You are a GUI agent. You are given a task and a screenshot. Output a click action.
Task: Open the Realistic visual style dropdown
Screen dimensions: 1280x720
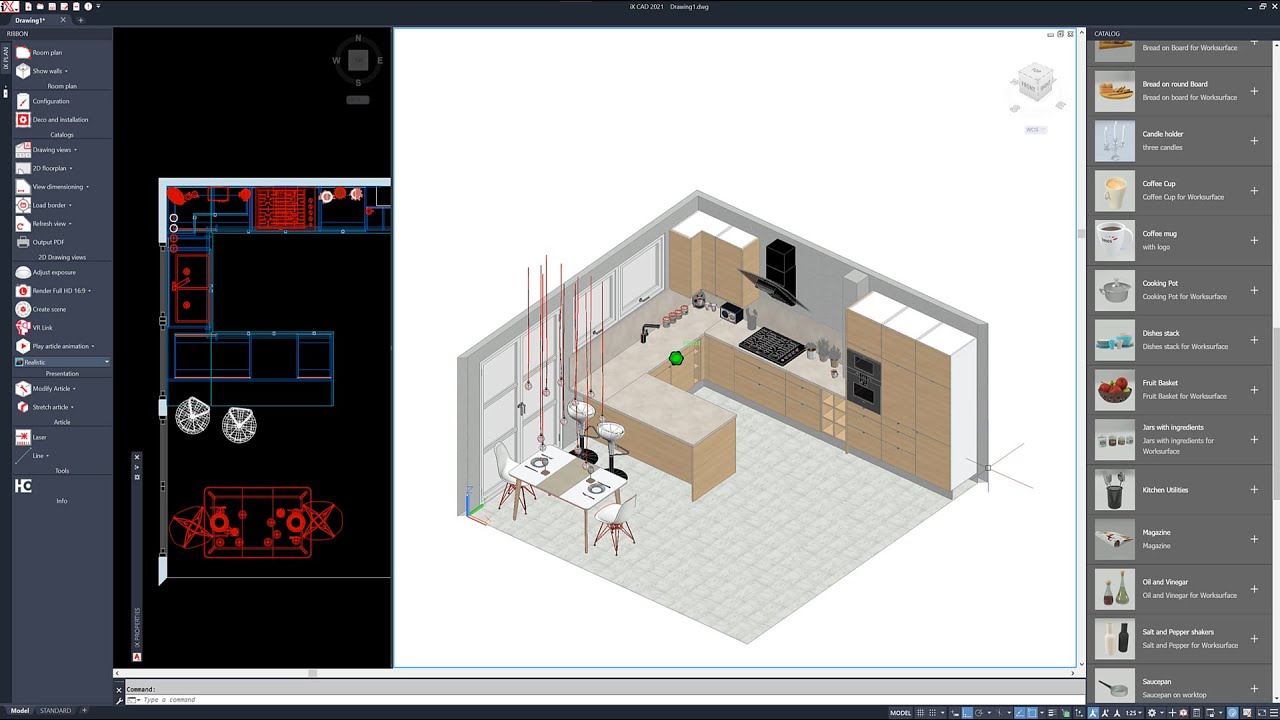pyautogui.click(x=62, y=362)
